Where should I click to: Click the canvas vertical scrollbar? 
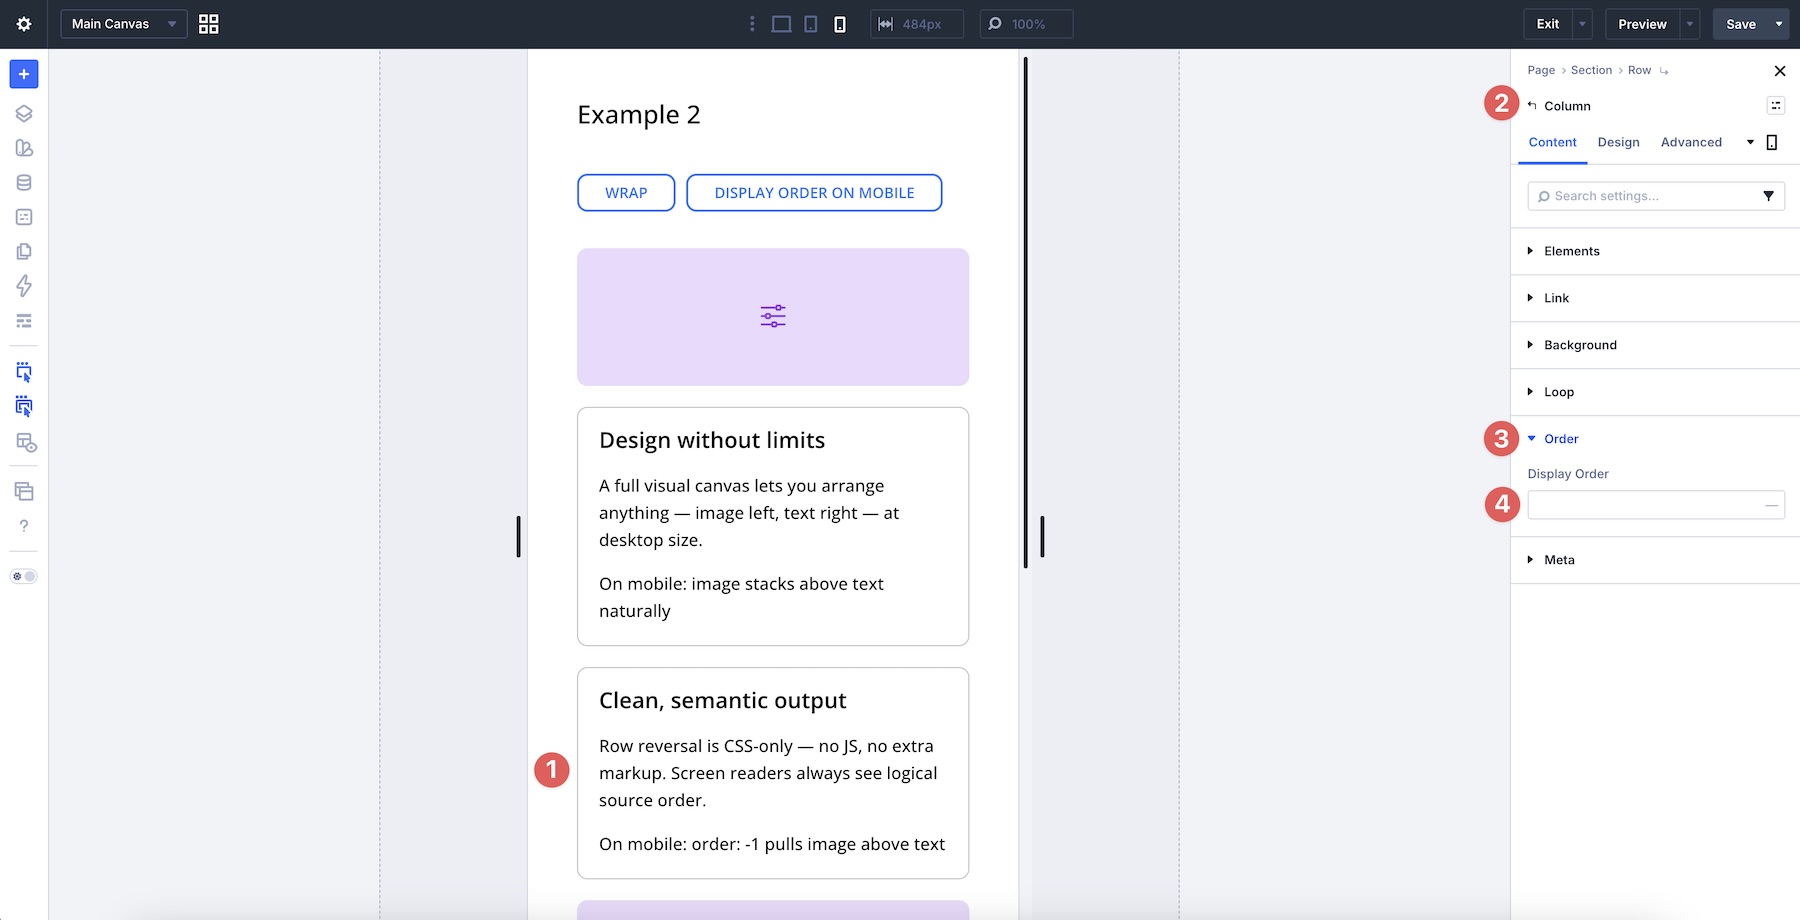(x=1025, y=312)
